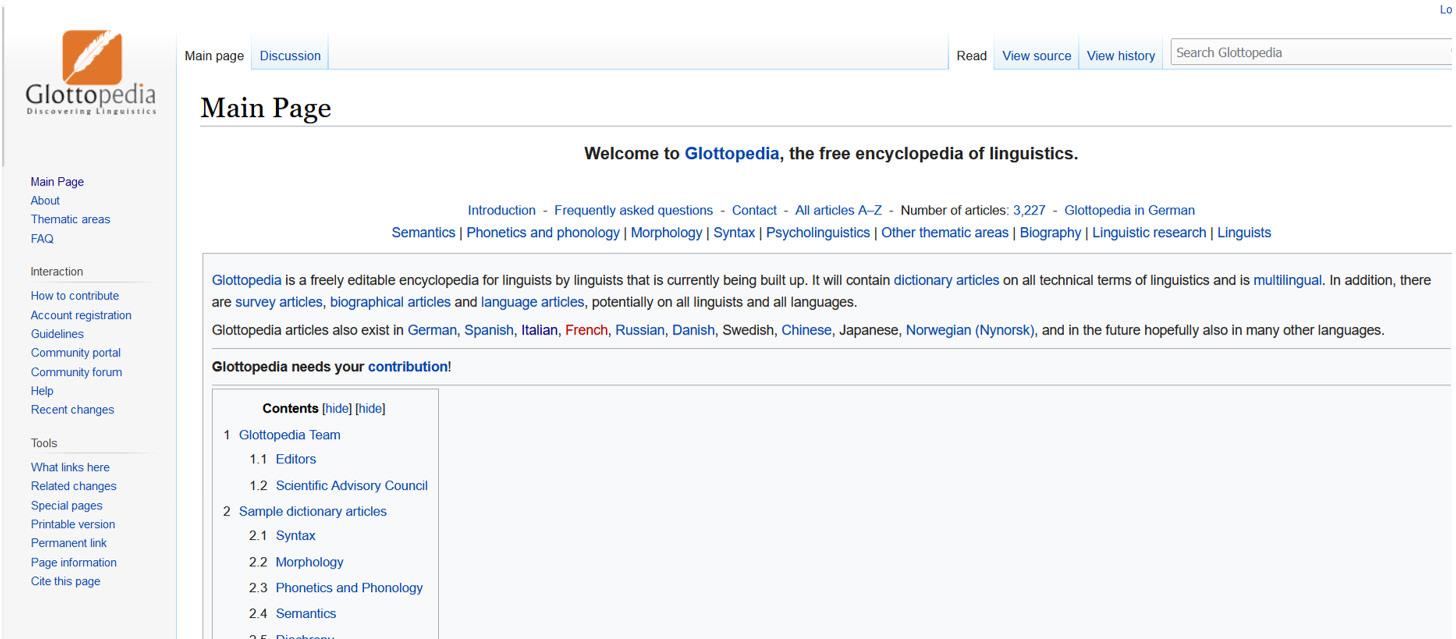Screen dimensions: 1456x639
Task: Open Other thematic areas link
Action: (945, 233)
